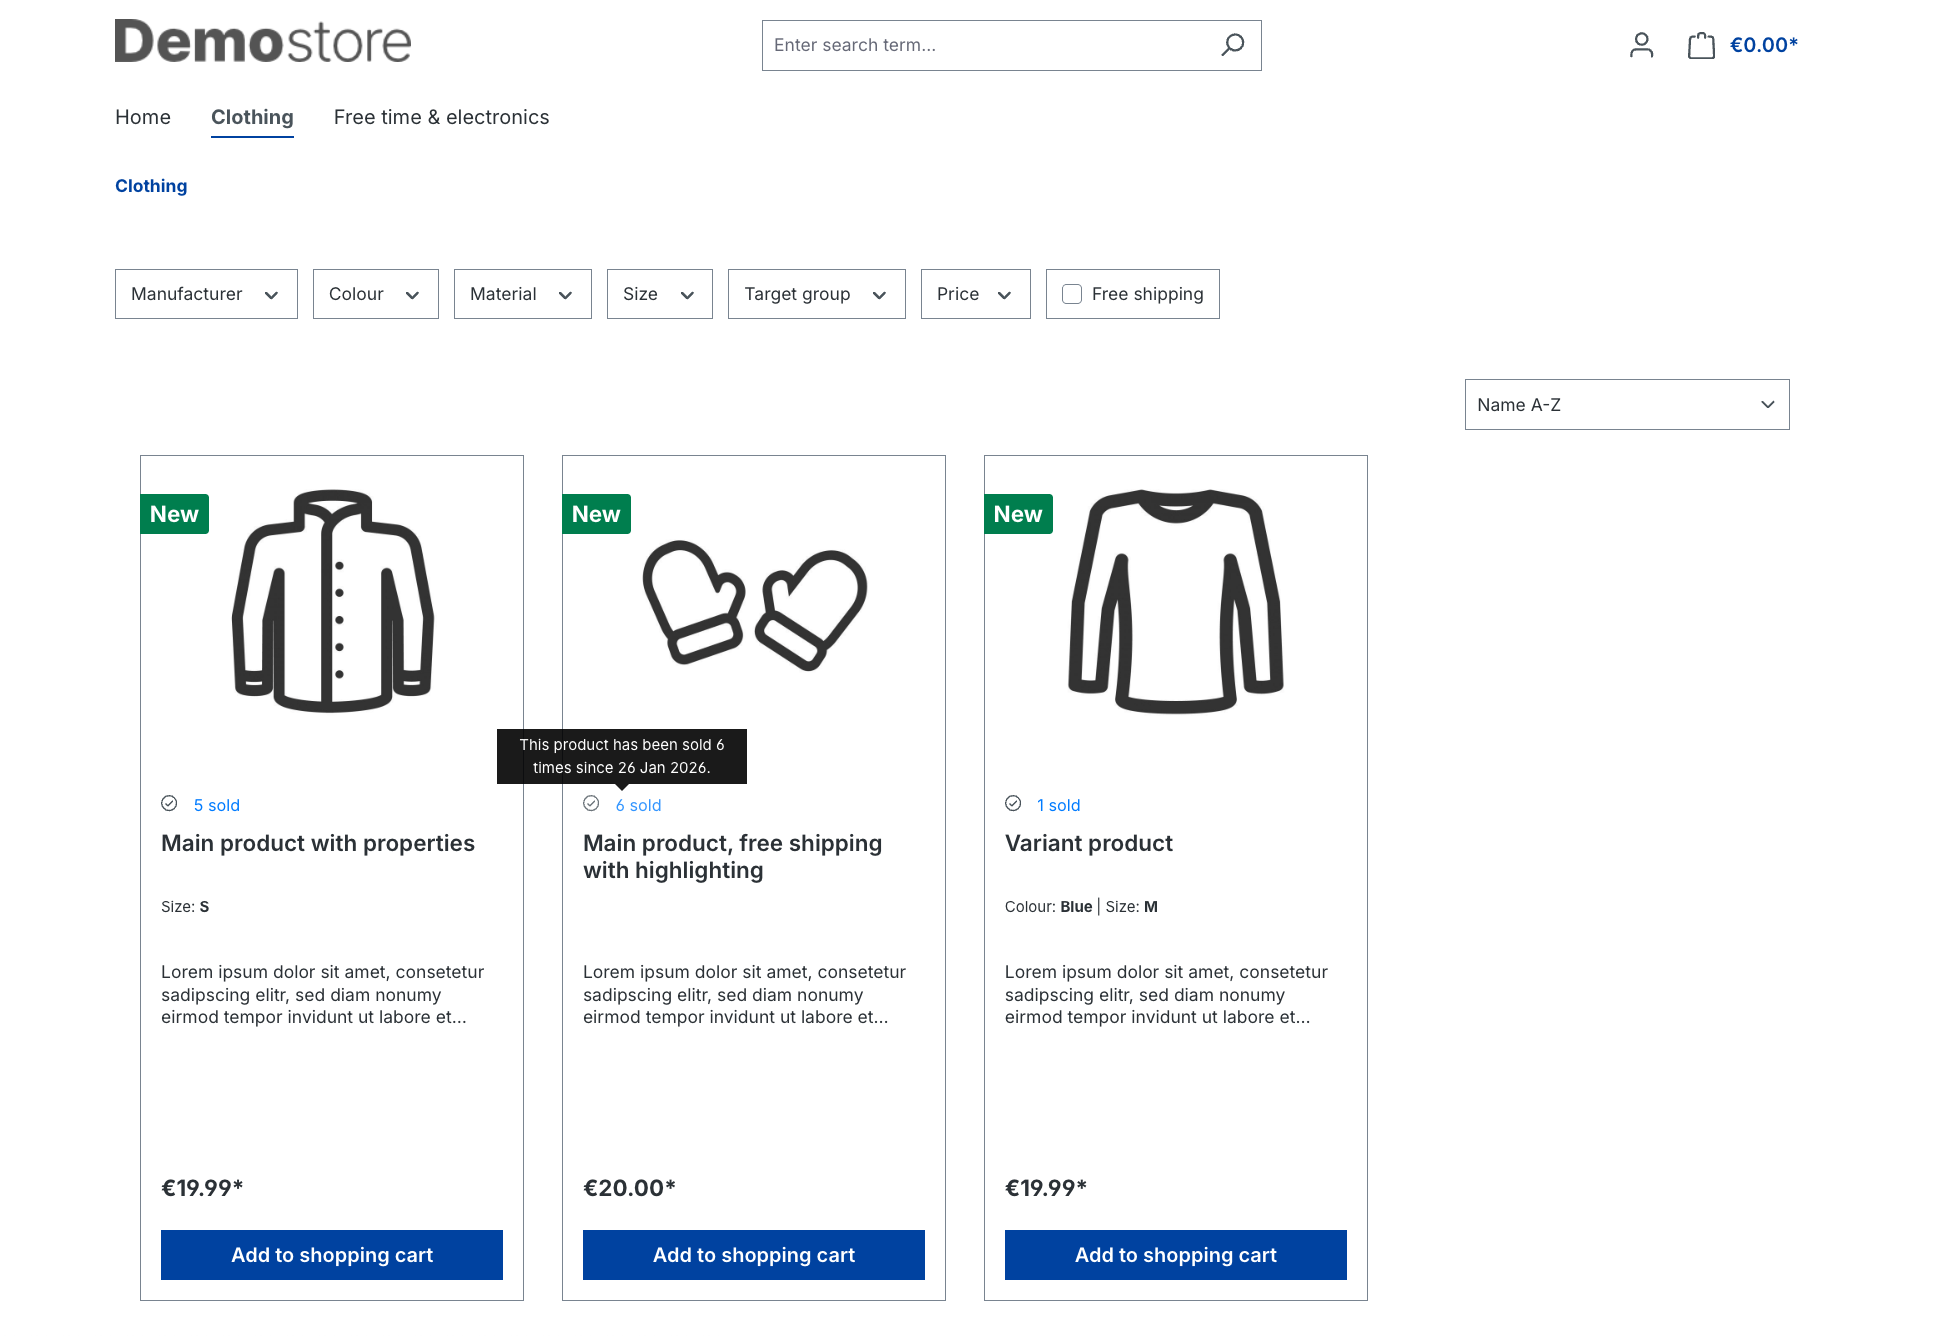Viewport: 1943px width, 1336px height.
Task: Expand the Manufacturer filter dropdown
Action: 206,294
